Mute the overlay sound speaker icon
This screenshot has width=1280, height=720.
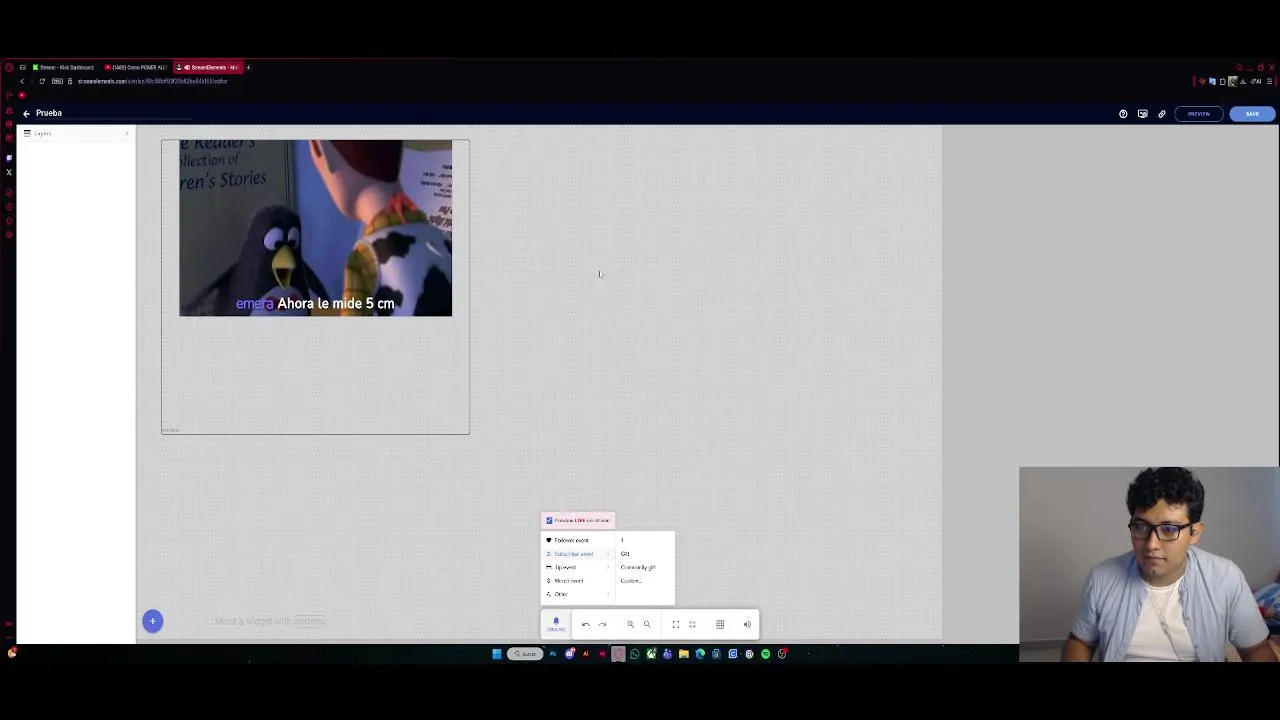pos(747,624)
